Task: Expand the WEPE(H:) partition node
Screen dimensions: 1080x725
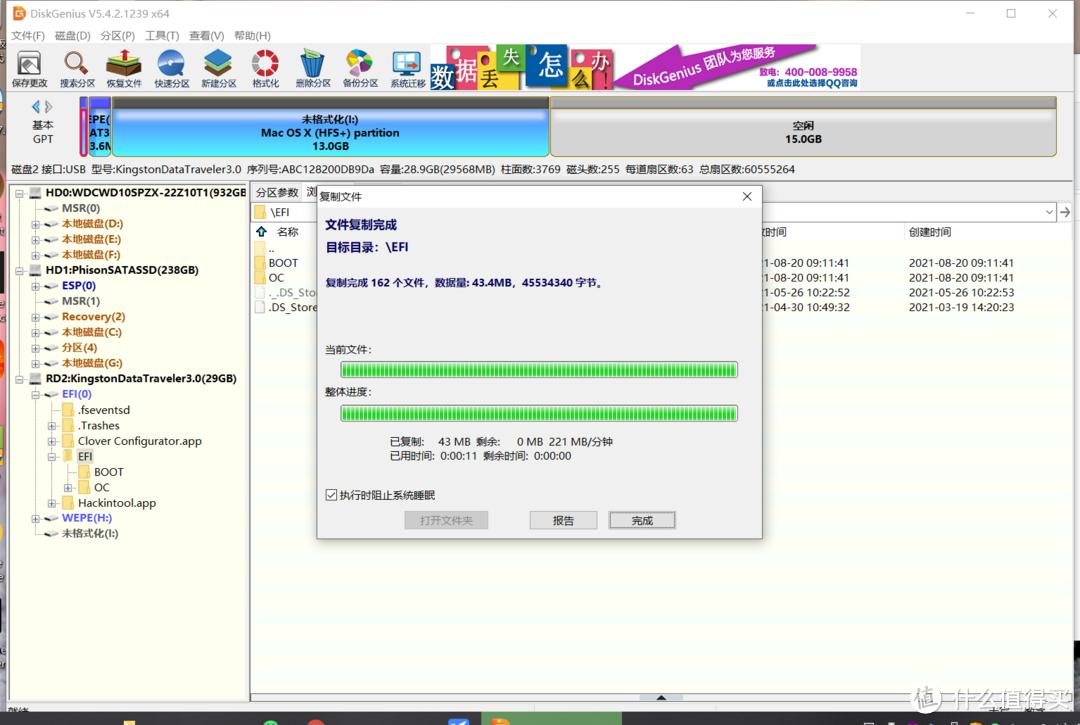Action: (35, 518)
